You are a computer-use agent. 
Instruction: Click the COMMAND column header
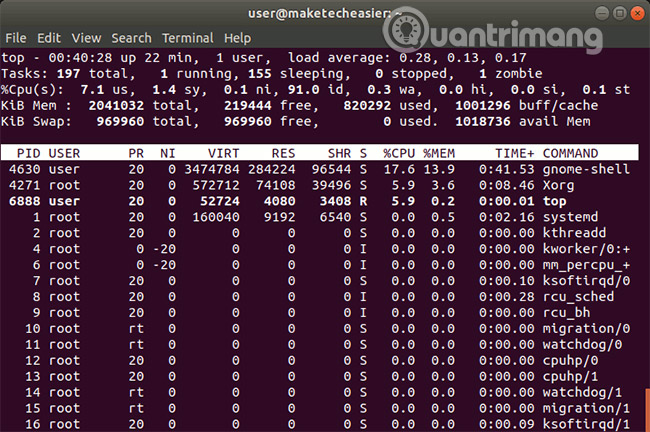[570, 153]
